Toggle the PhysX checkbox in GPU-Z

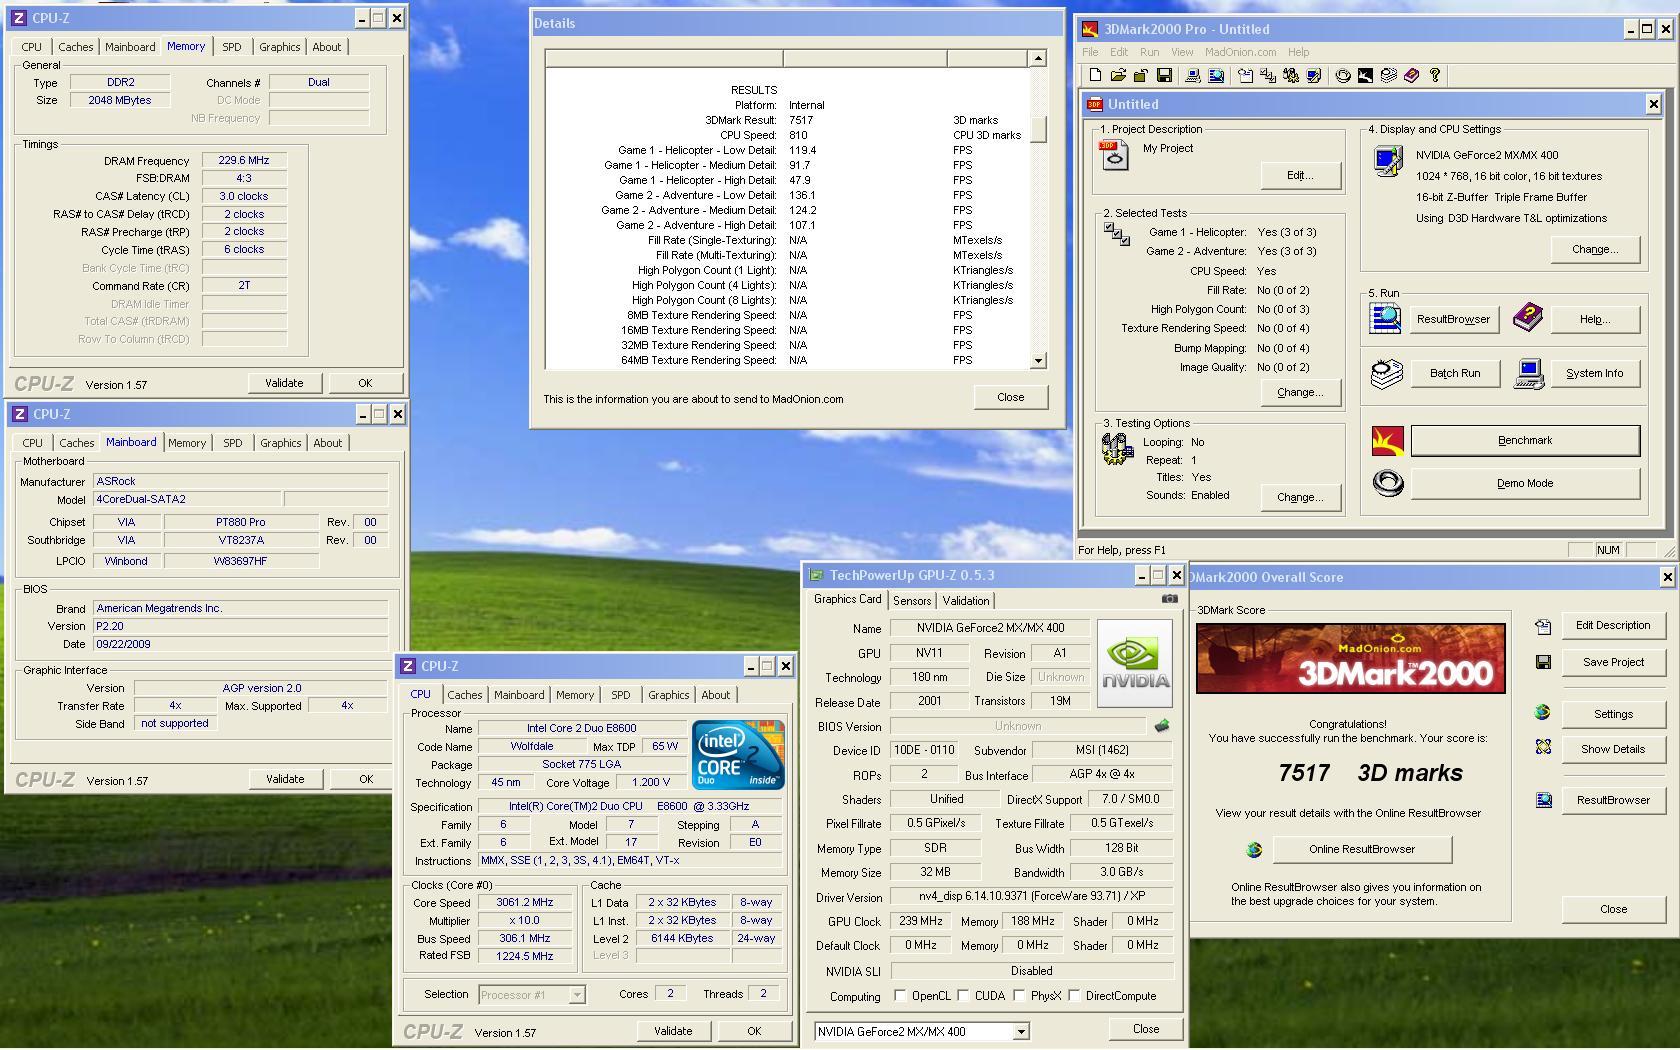[1019, 996]
